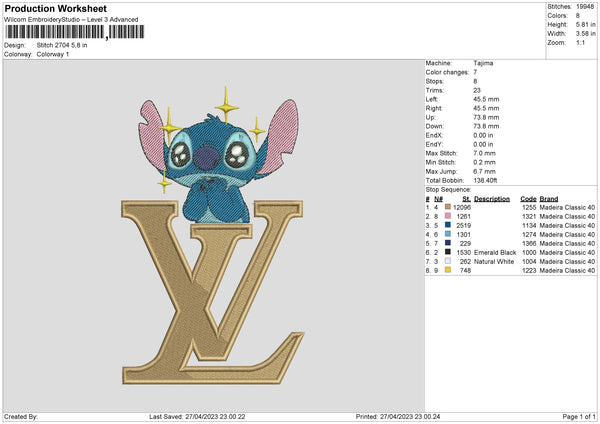The width and height of the screenshot is (600, 424).
Task: Click 'Page 1 of 1' in the footer
Action: (x=579, y=416)
